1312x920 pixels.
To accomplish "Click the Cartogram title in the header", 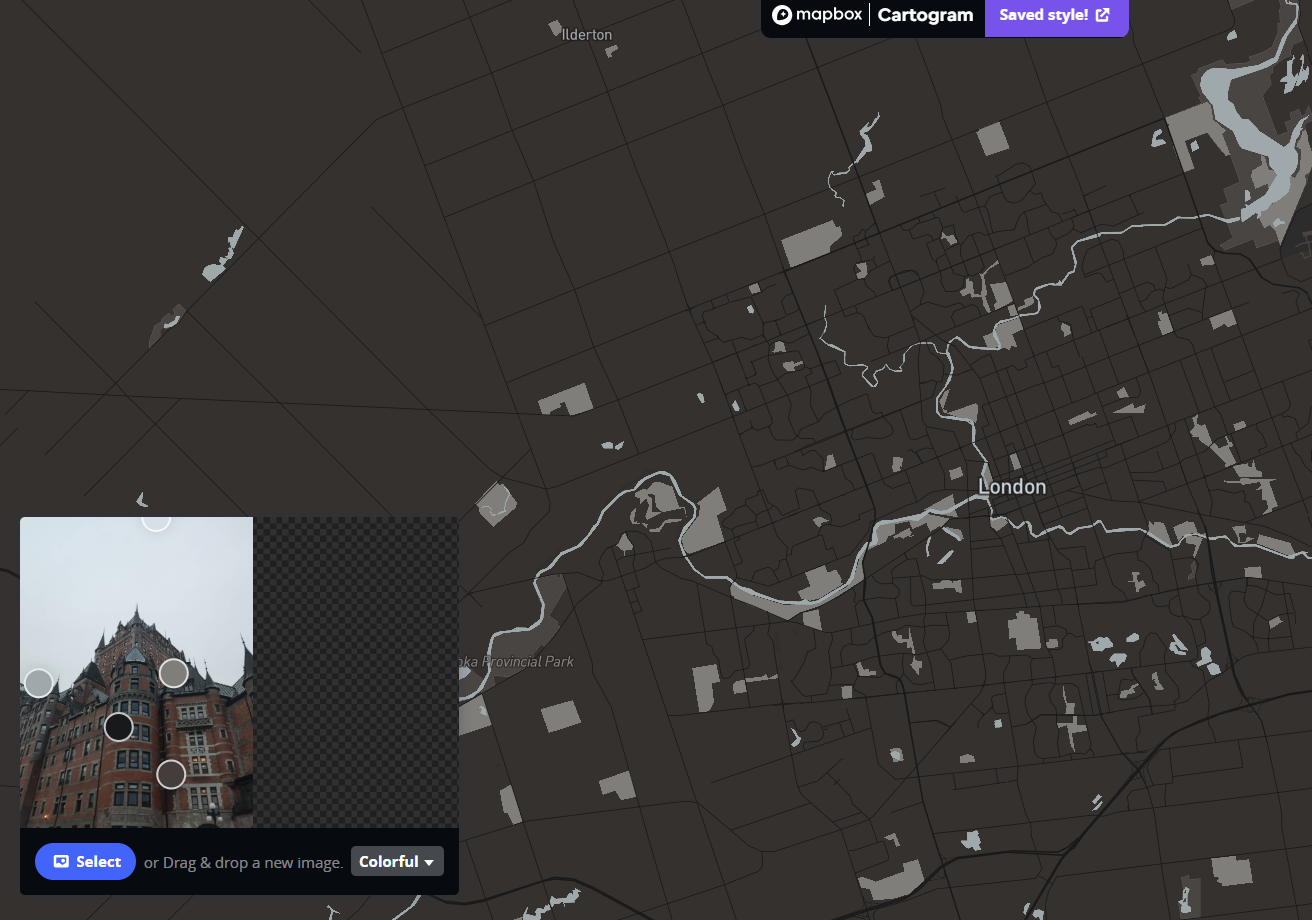I will [x=925, y=15].
